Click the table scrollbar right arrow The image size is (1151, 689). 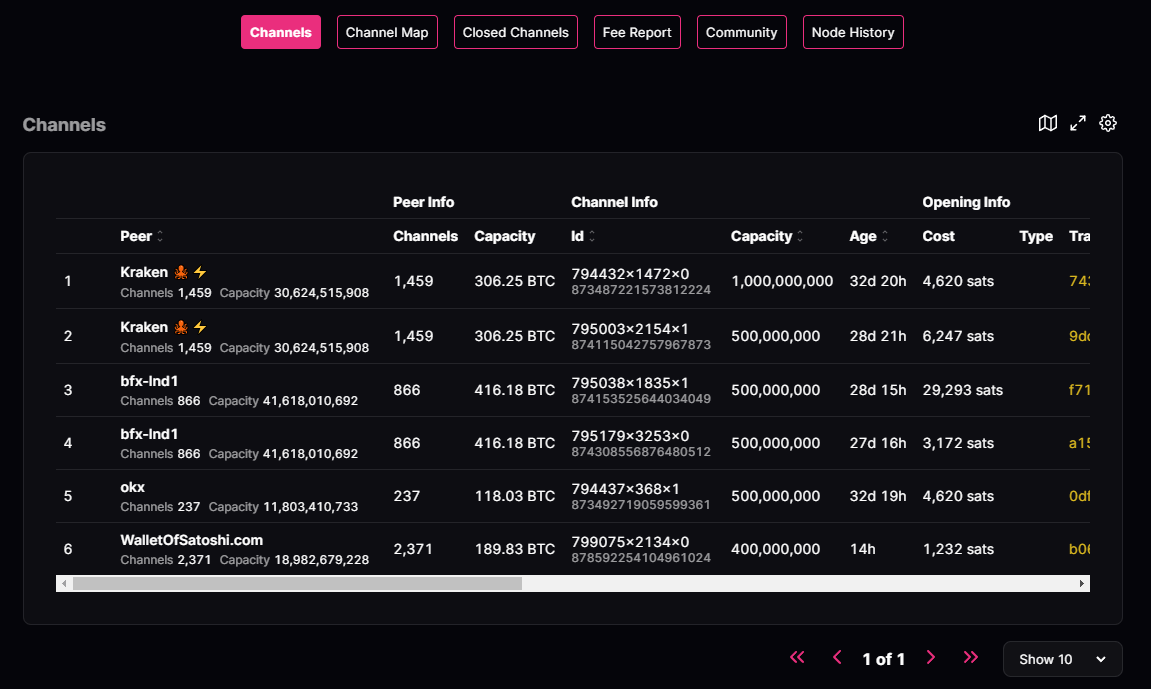coord(1082,583)
